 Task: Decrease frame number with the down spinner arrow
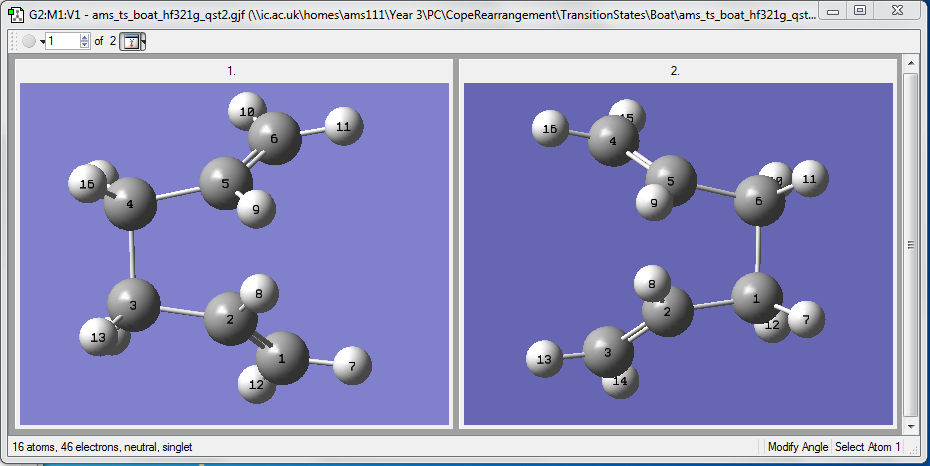(x=84, y=45)
